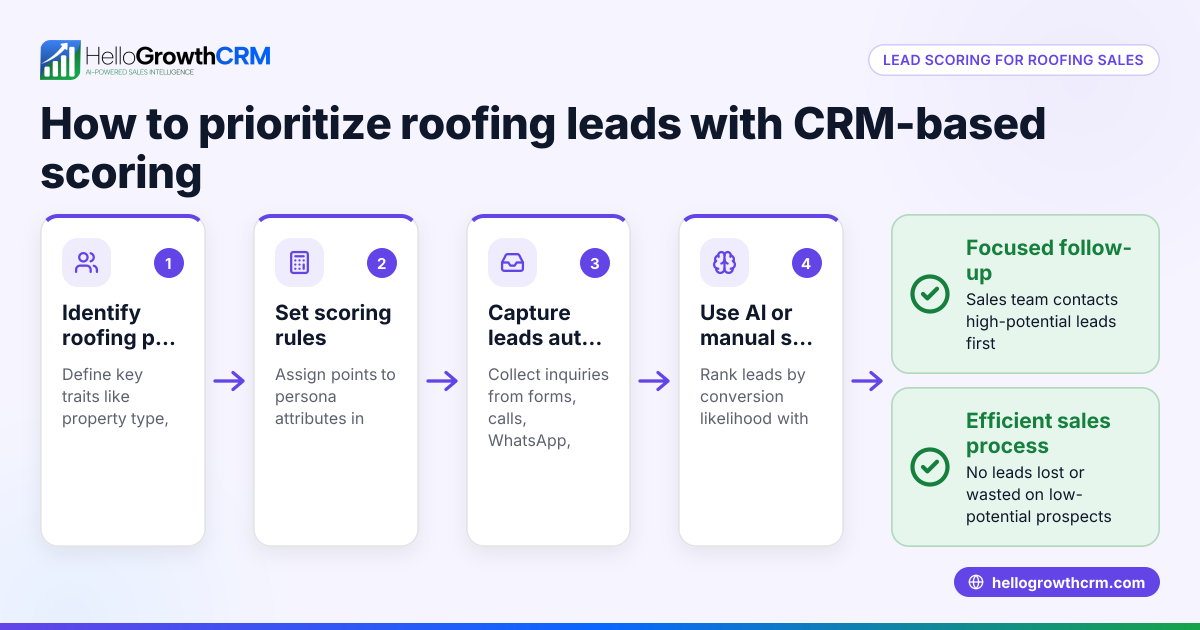Screen dimensions: 1200x630
Task: Click the Efficient sales process heading
Action: tap(1038, 433)
